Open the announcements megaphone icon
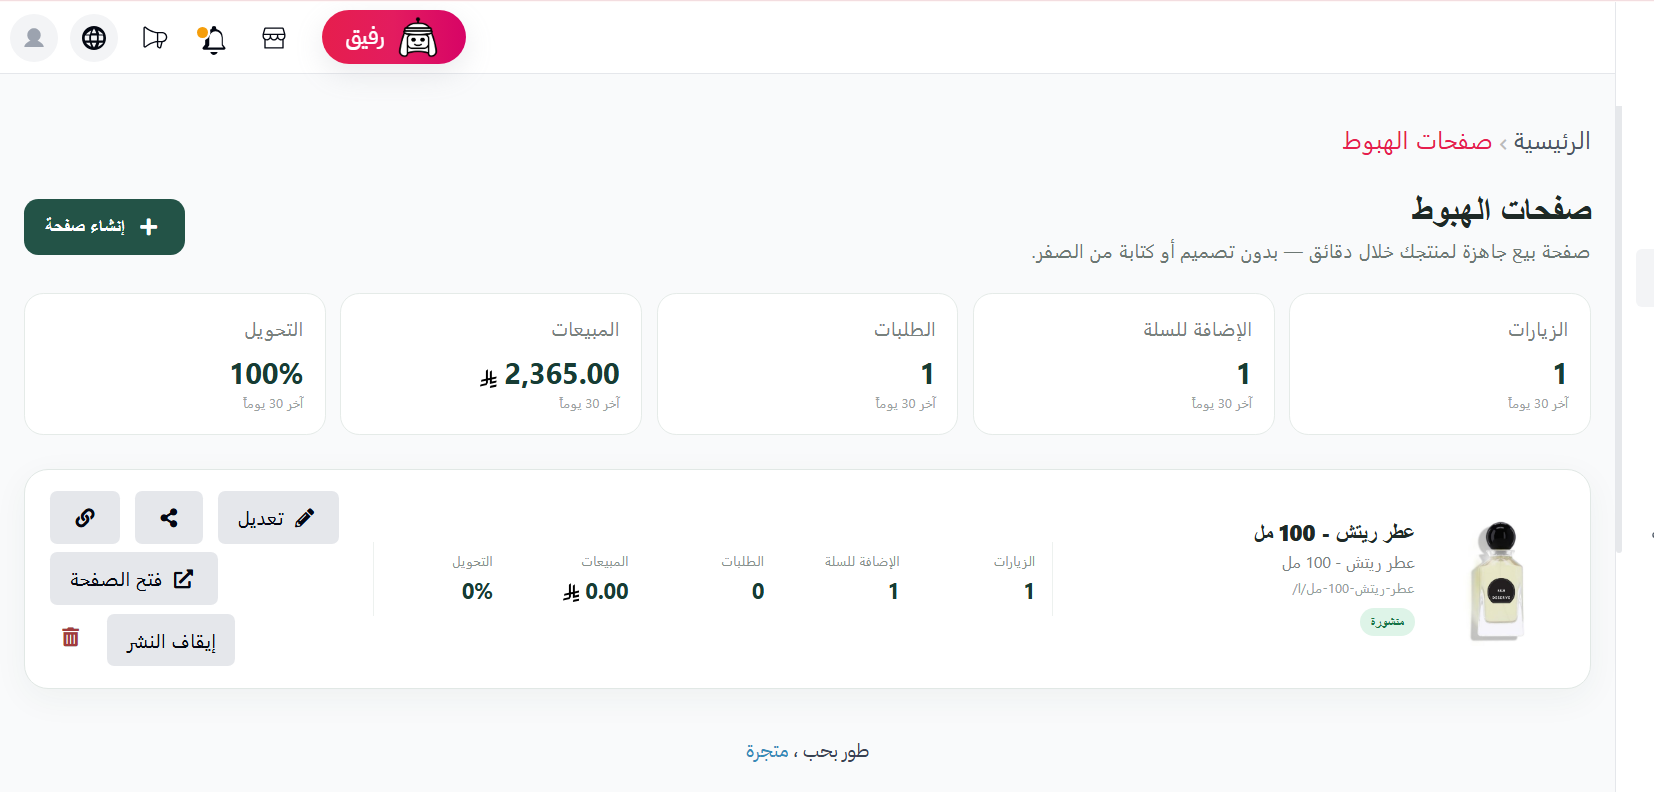 (154, 38)
